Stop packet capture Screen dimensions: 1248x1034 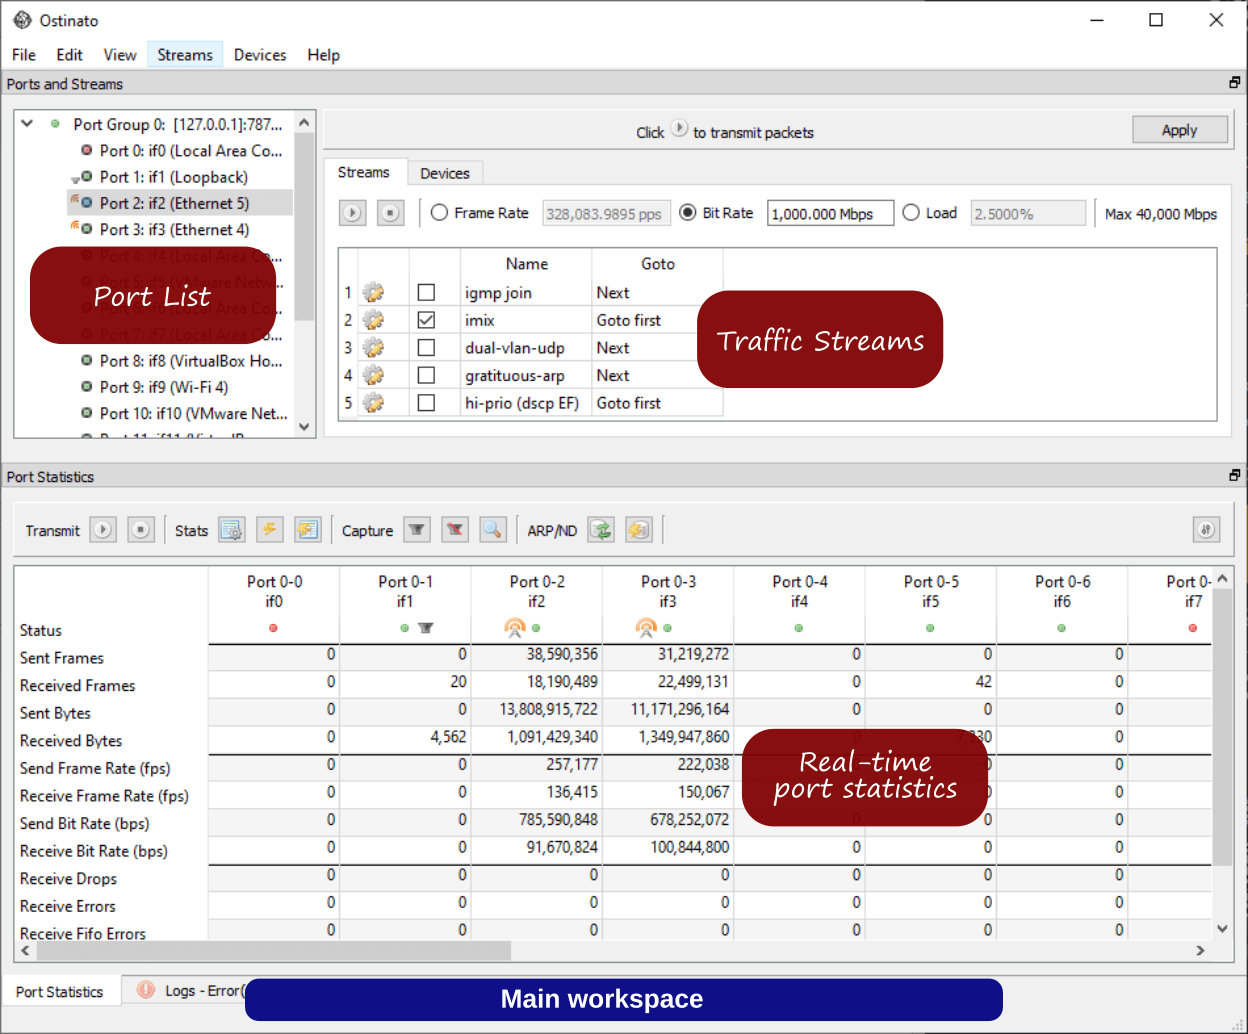455,530
